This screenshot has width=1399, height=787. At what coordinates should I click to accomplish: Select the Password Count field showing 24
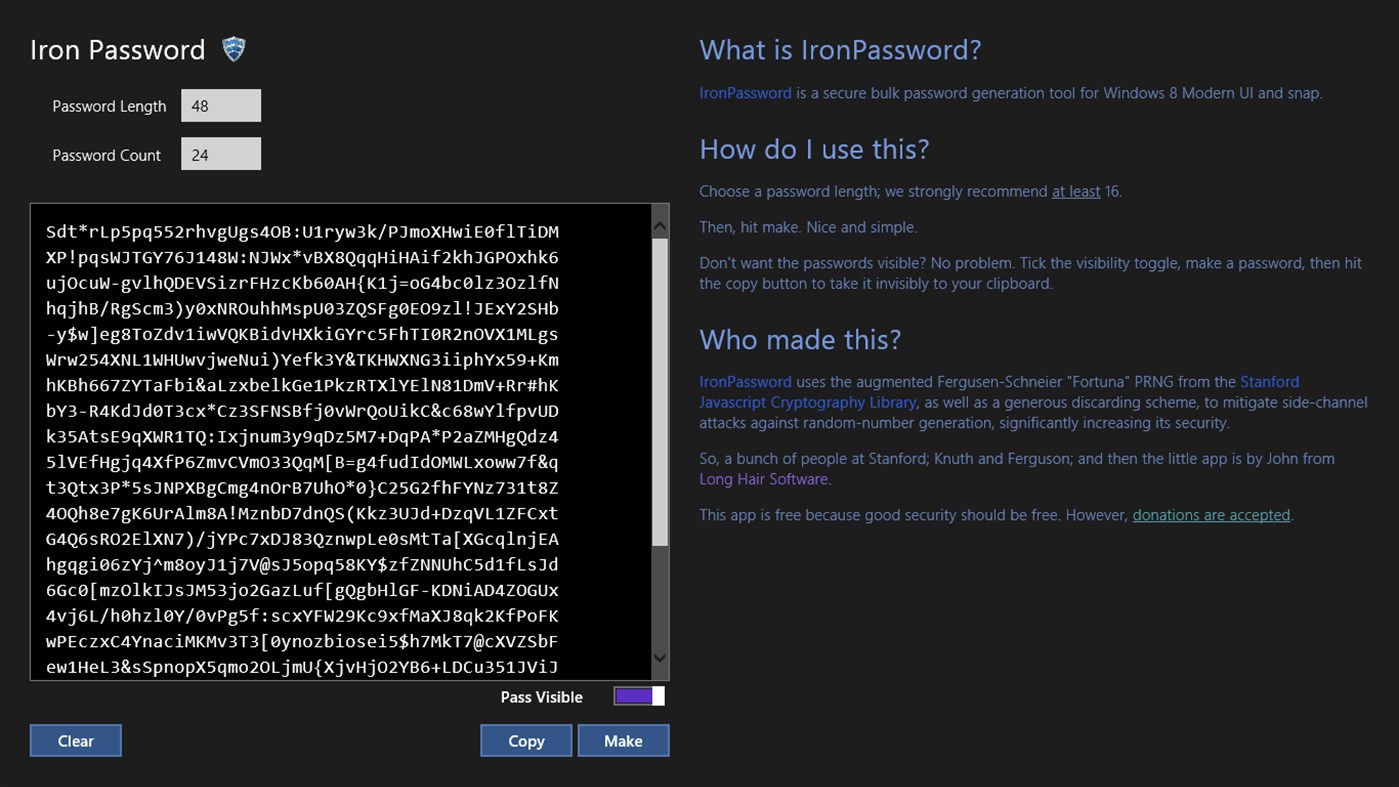click(x=220, y=154)
